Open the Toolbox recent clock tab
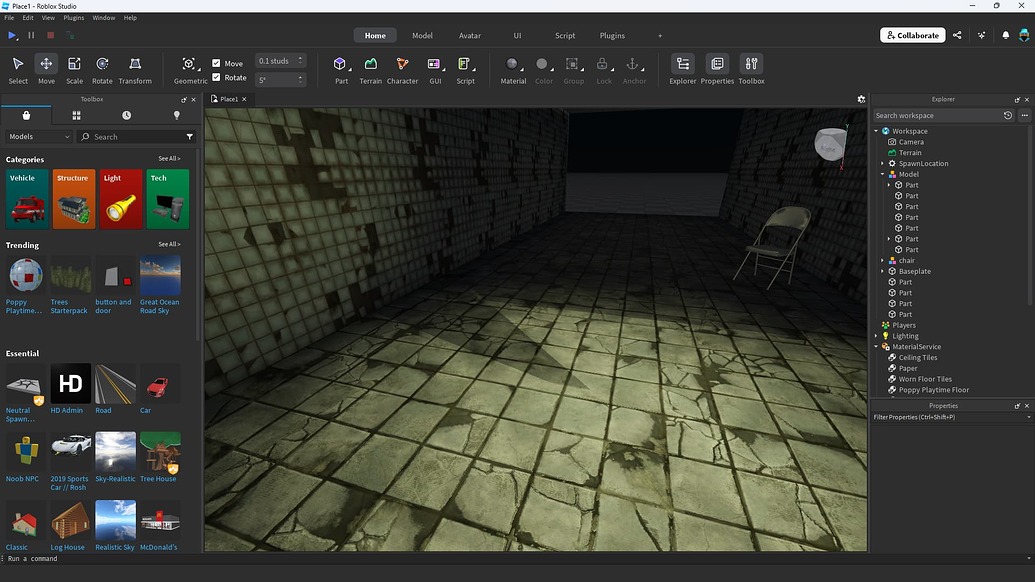The height and width of the screenshot is (582, 1035). tap(126, 115)
